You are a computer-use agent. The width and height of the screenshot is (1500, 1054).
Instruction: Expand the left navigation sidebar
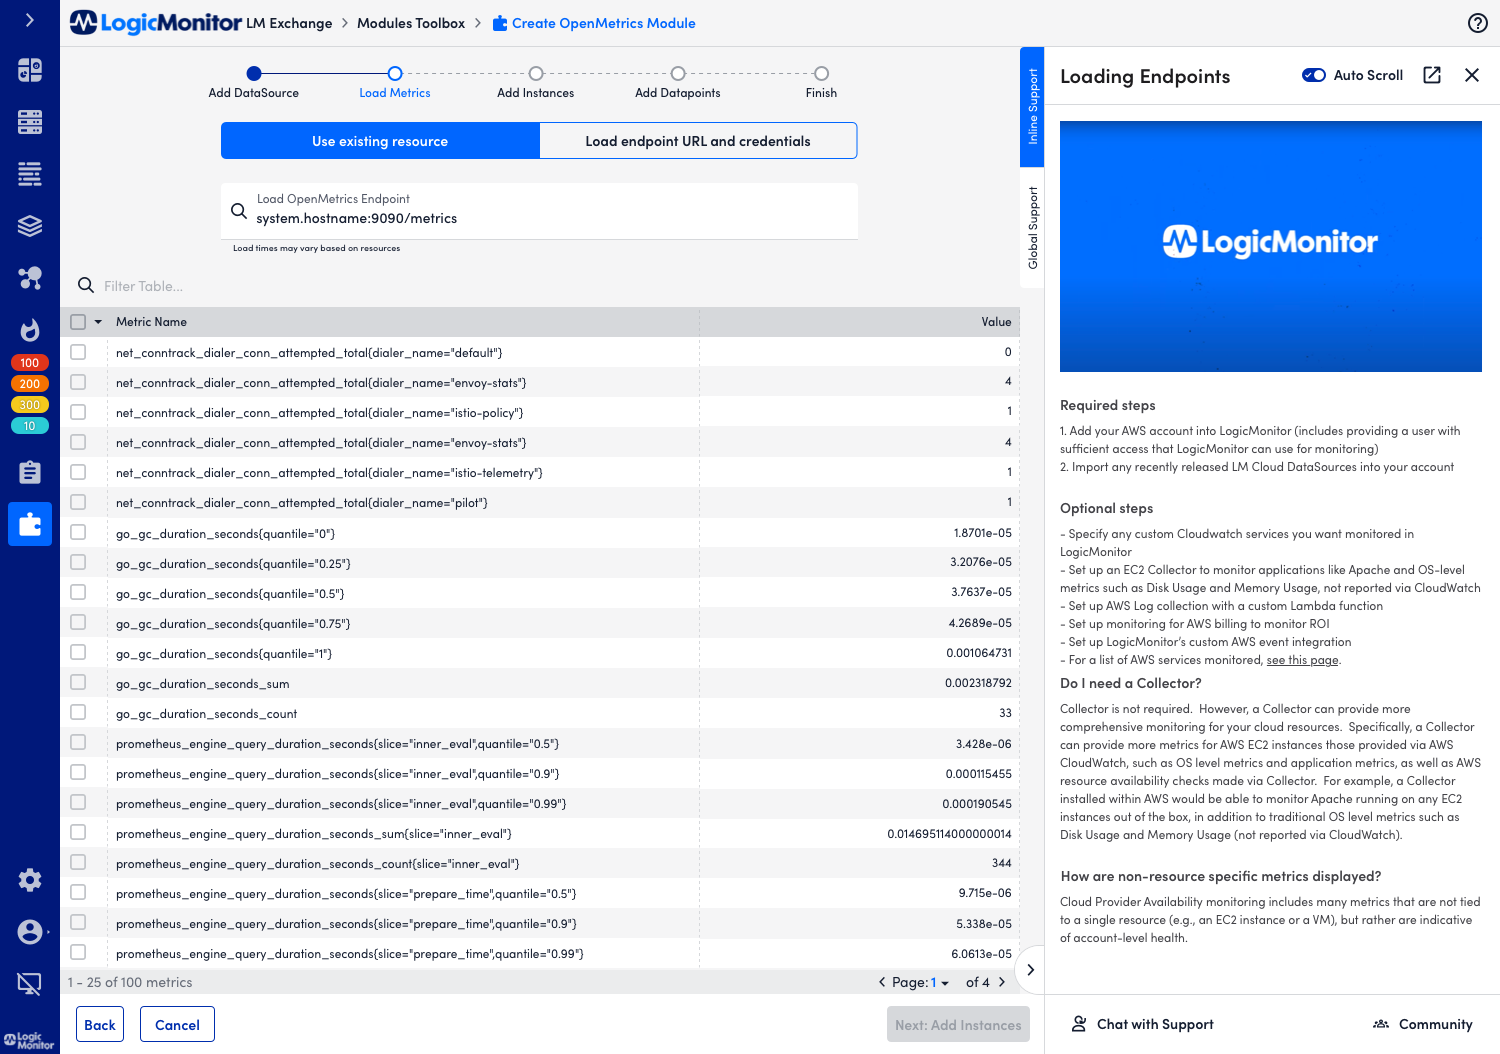click(x=30, y=19)
